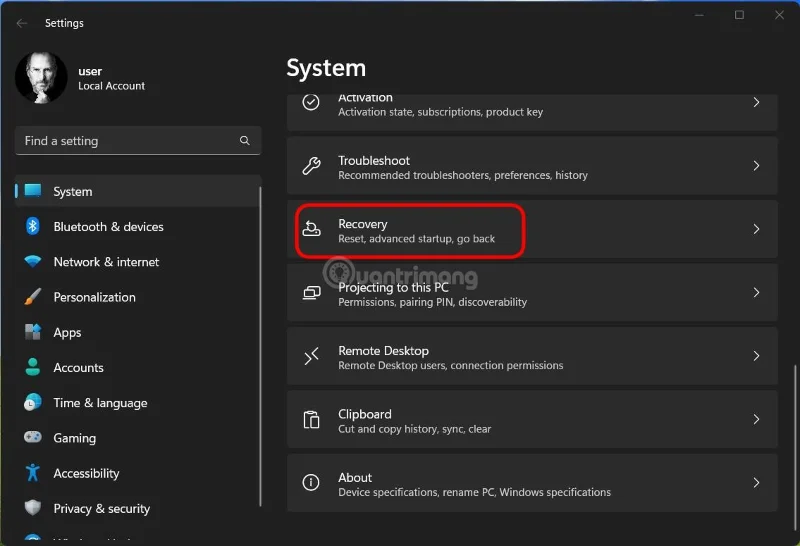Click 'Reset, advanced startup, go back' text
The image size is (800, 546).
(416, 239)
